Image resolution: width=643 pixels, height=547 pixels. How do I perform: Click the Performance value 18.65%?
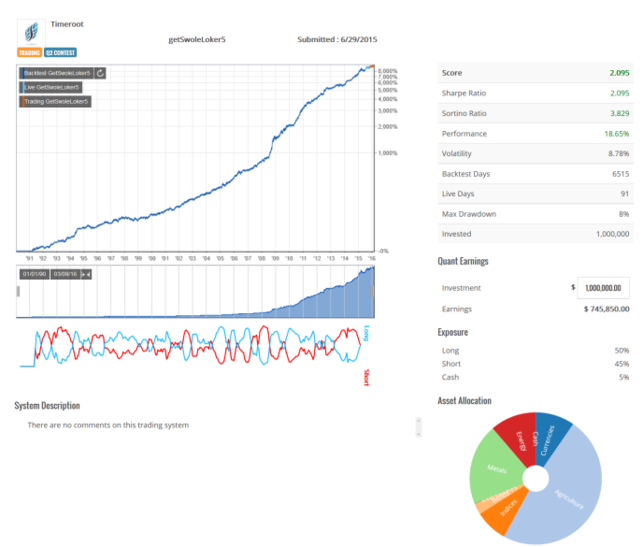(617, 134)
